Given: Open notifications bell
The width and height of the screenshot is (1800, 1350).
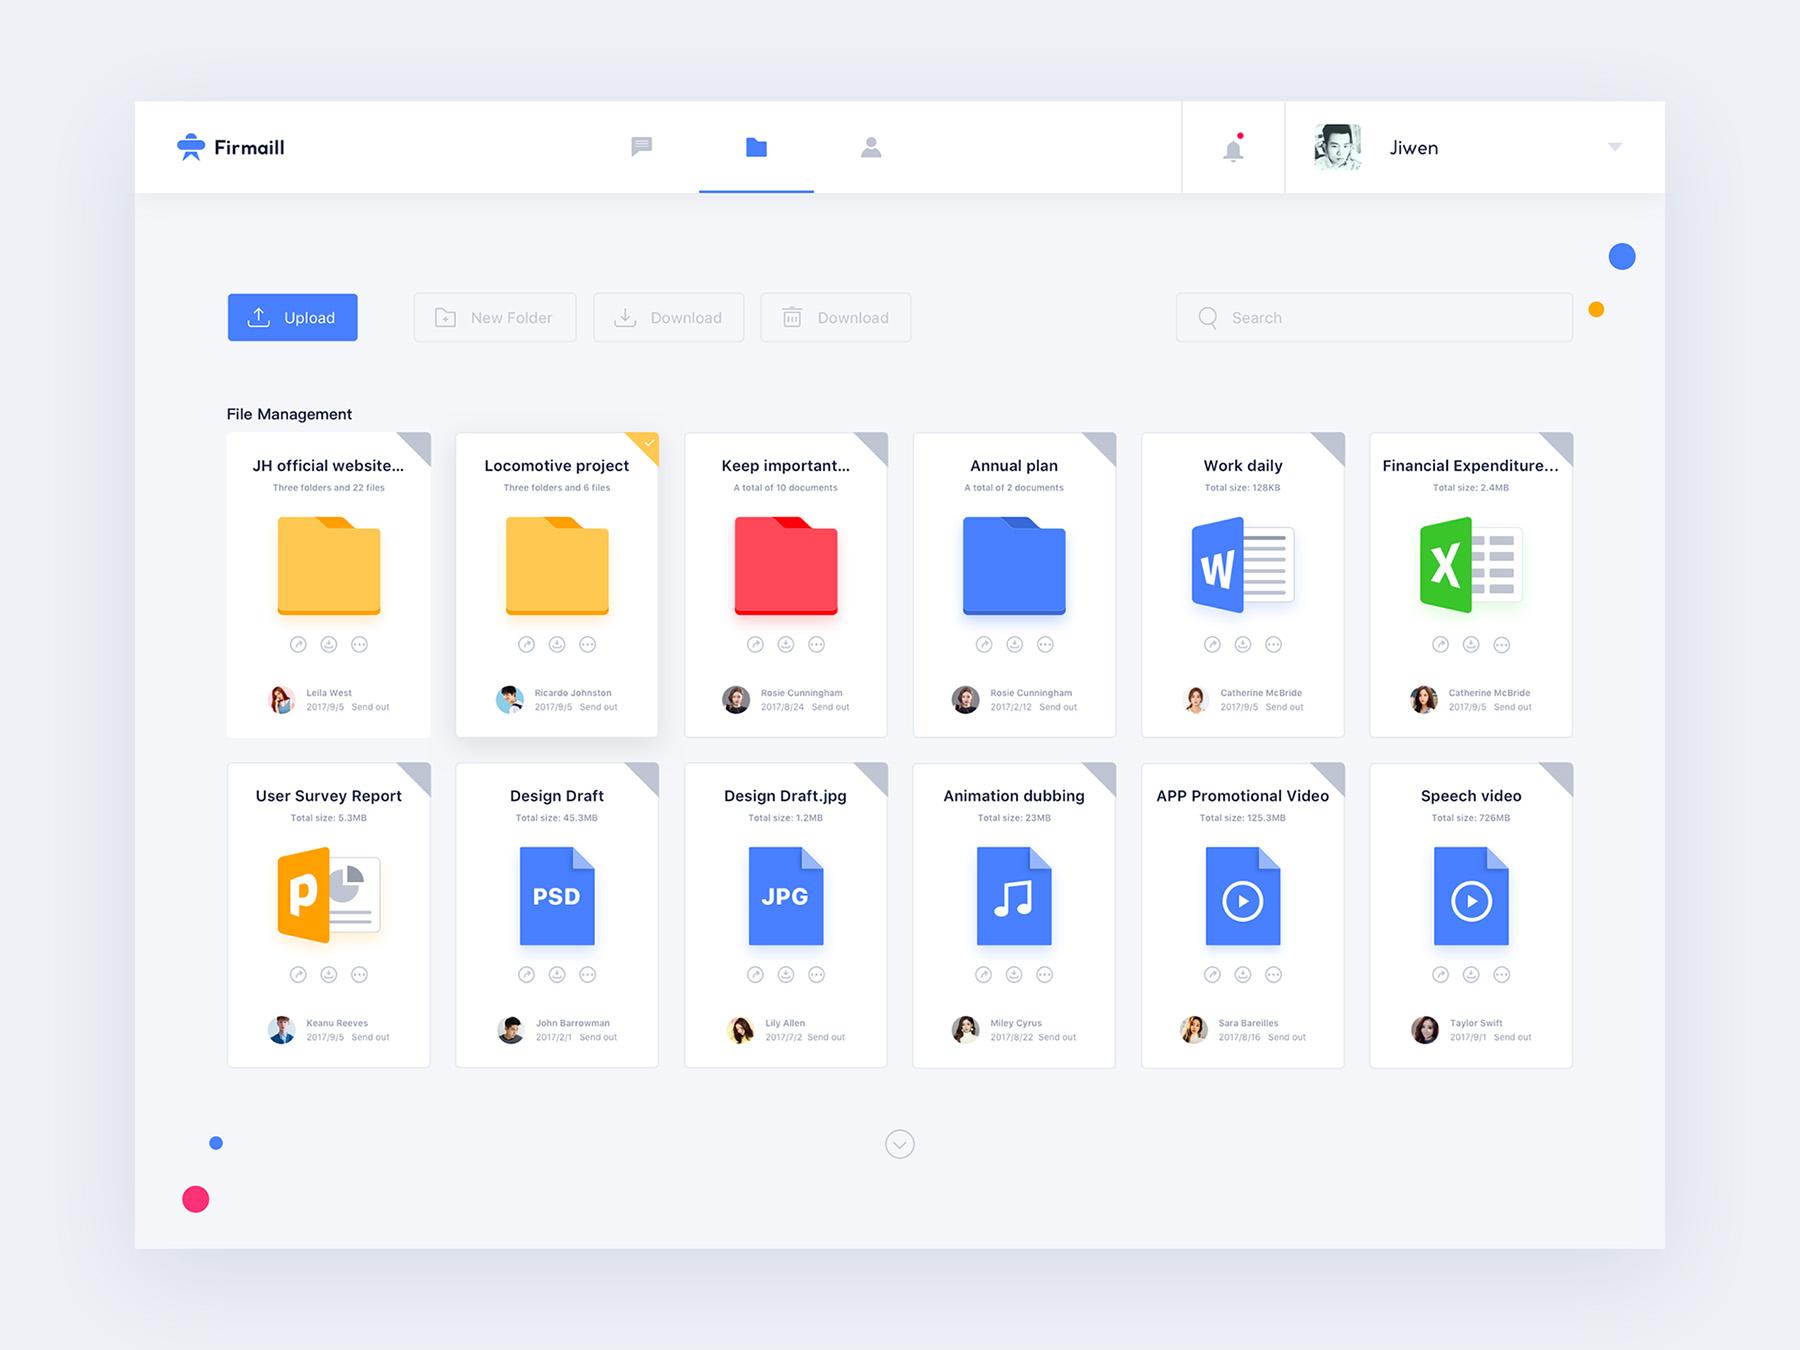Looking at the screenshot, I should pyautogui.click(x=1234, y=148).
